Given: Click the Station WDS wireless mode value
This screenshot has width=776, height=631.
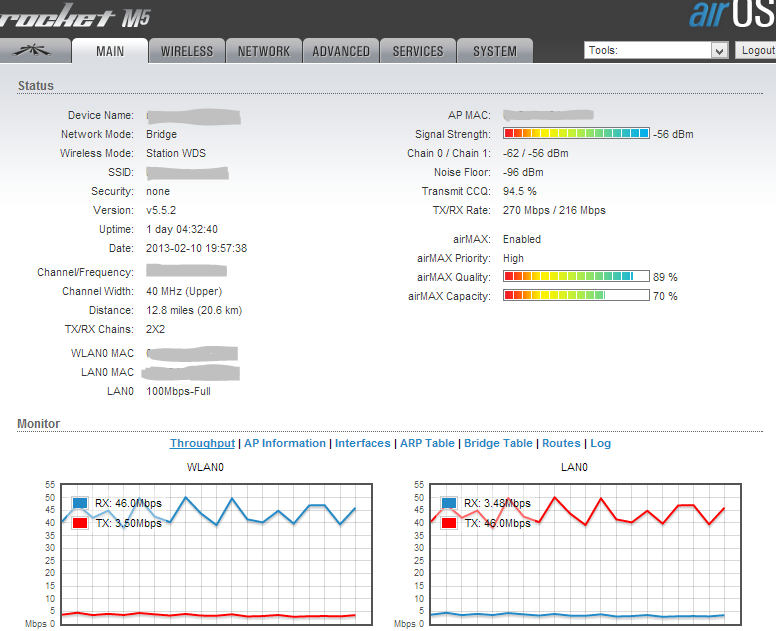Looking at the screenshot, I should tap(176, 153).
